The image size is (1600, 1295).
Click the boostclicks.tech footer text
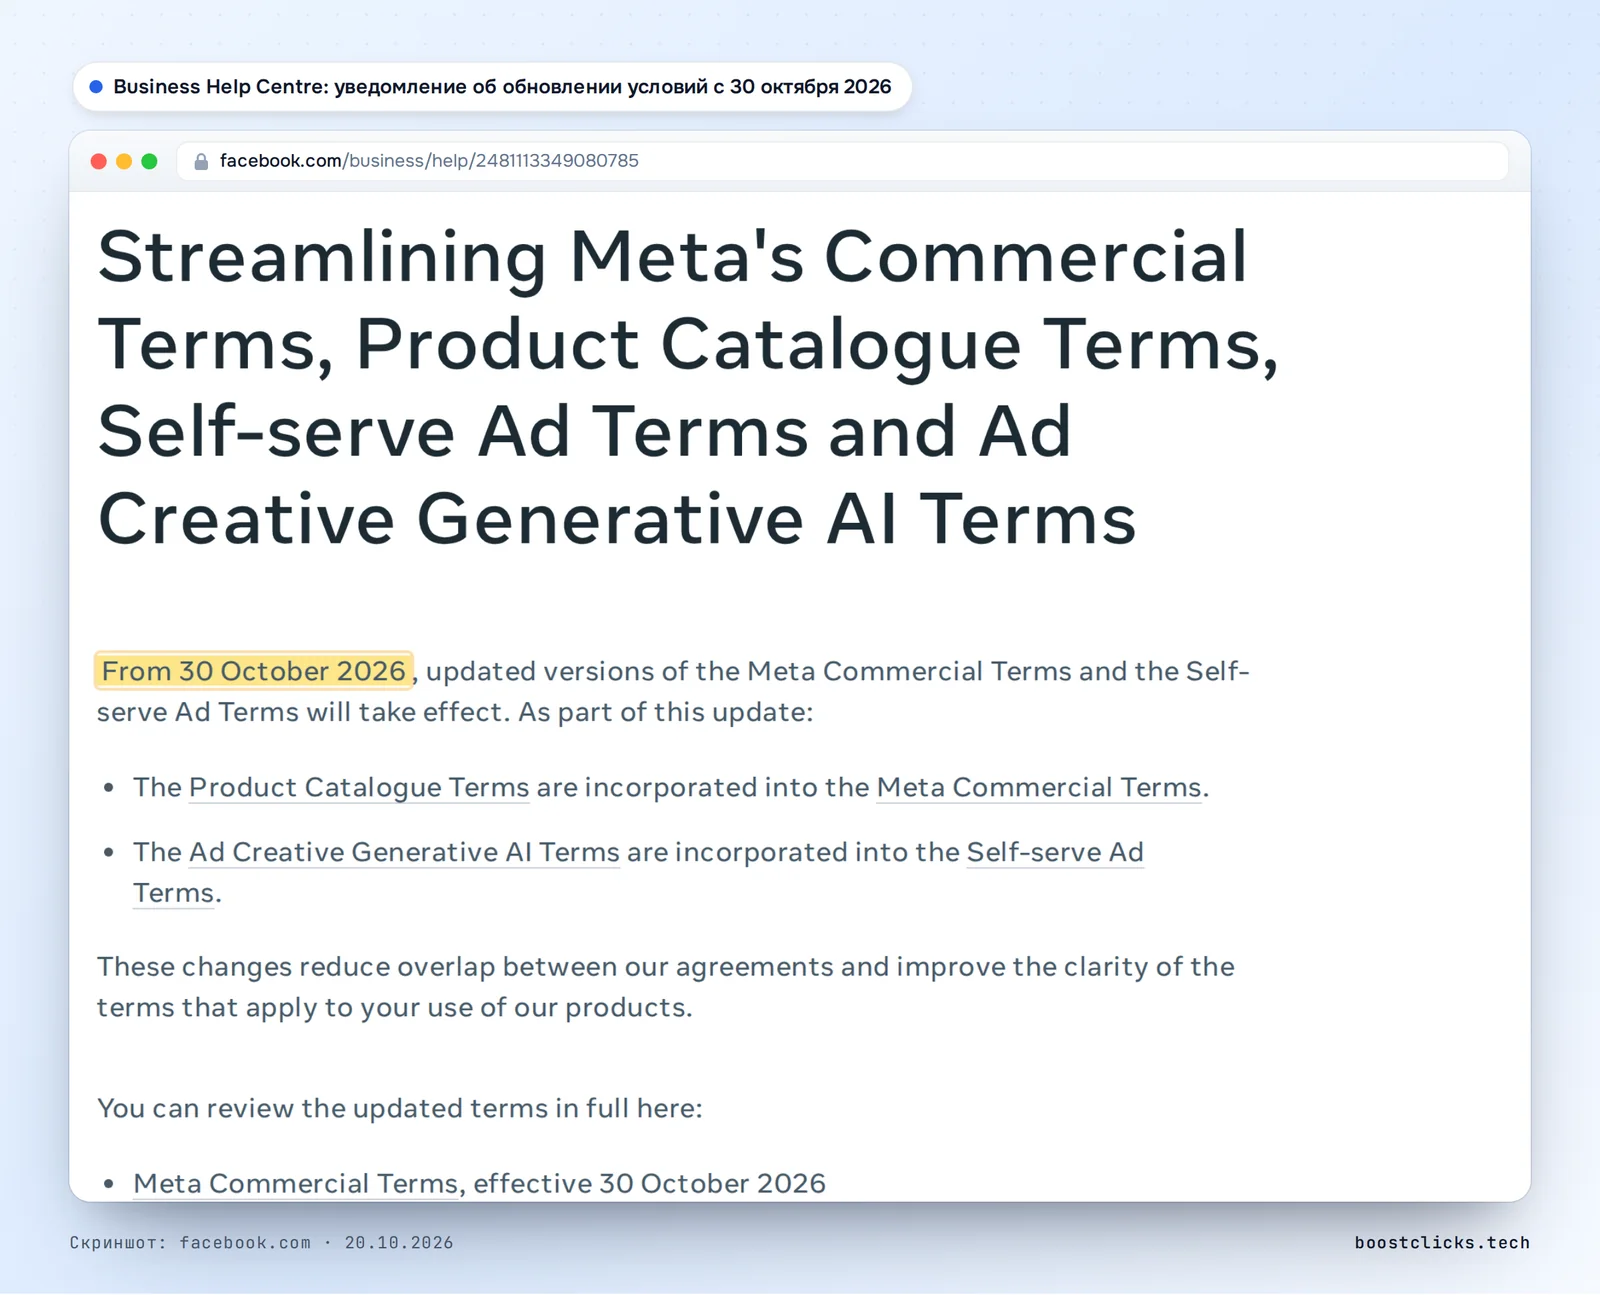pyautogui.click(x=1442, y=1243)
